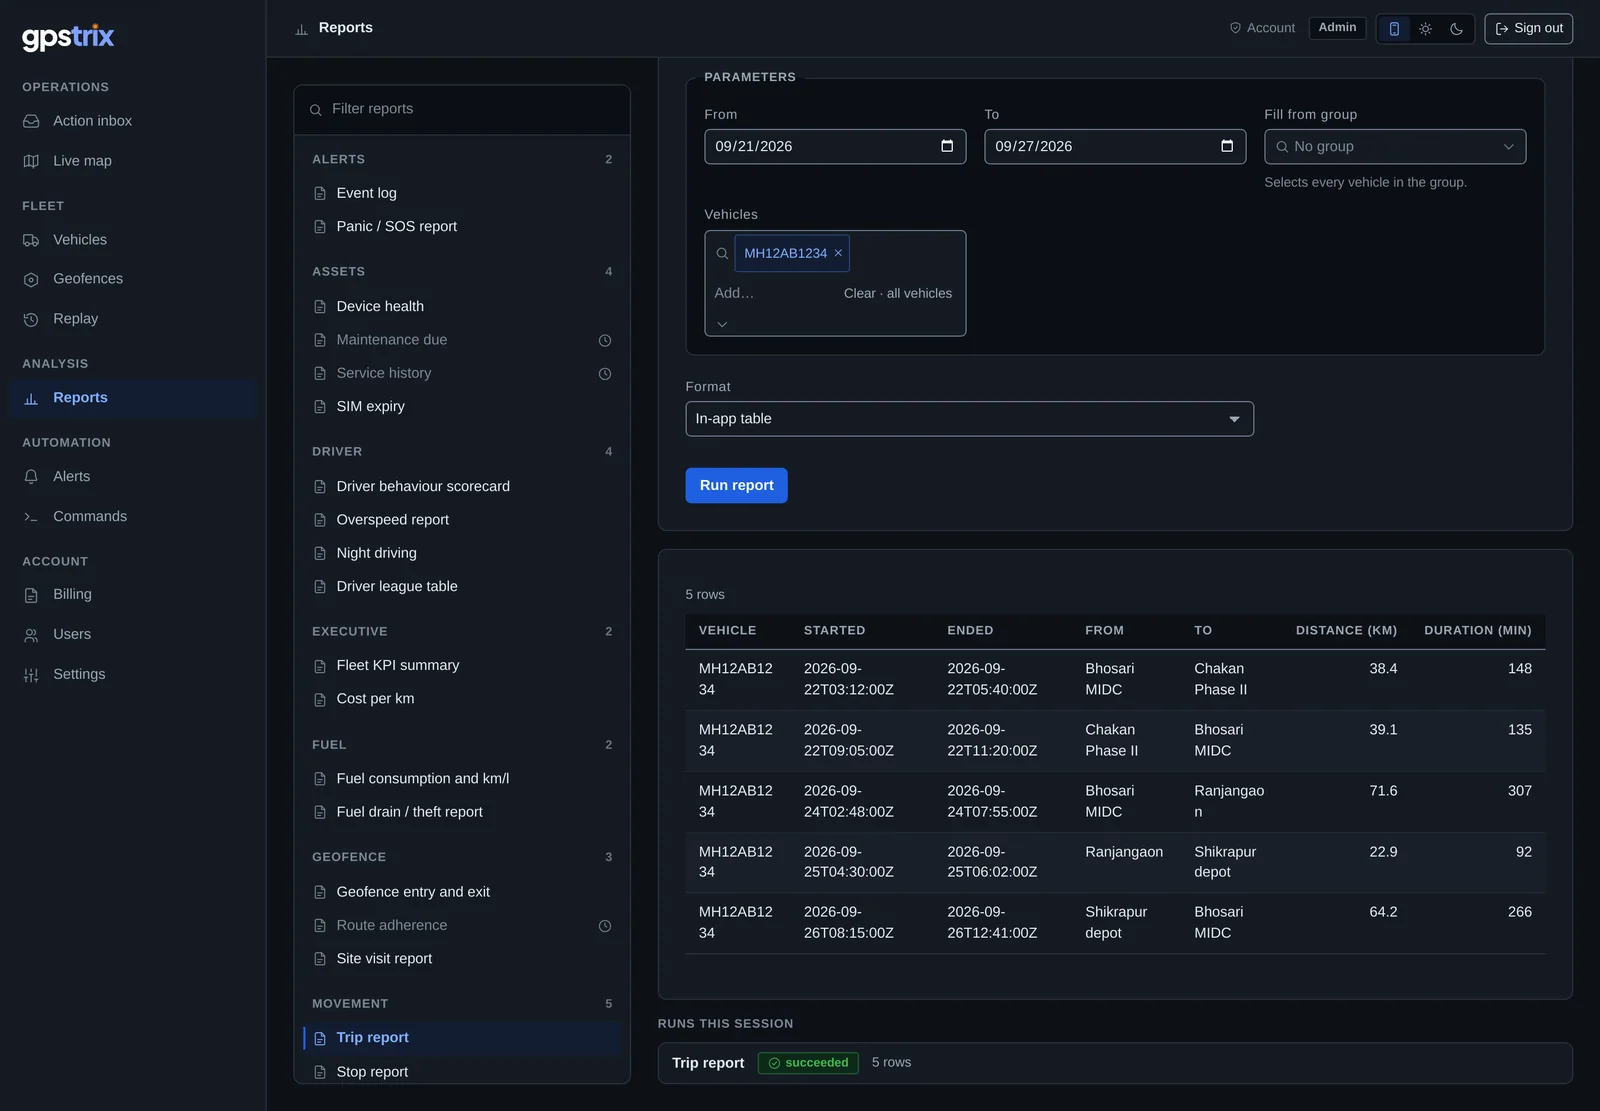Click the Users icon
1600x1111 pixels.
click(31, 635)
